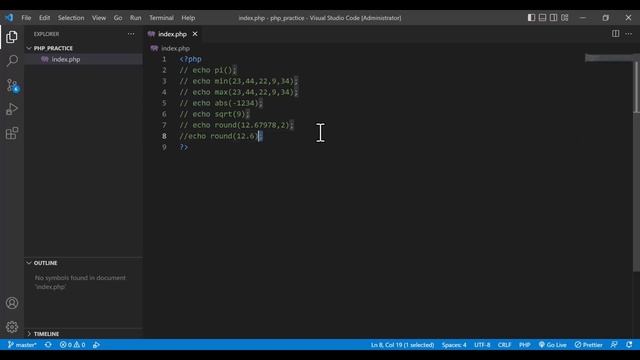Change indentation via Spaces: 4
This screenshot has height=360, width=640.
(454, 345)
